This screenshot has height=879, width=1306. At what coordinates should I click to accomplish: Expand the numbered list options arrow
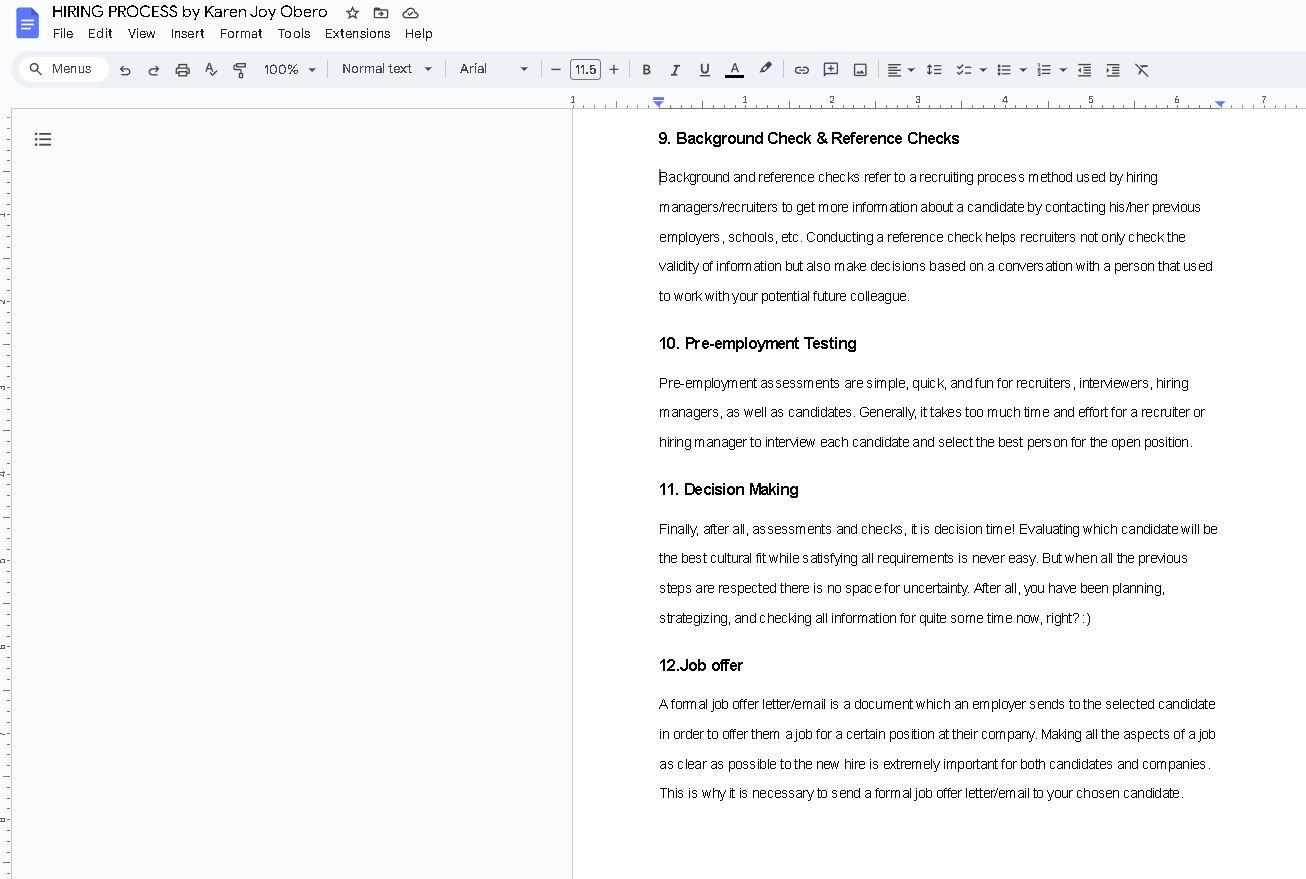tap(1063, 70)
